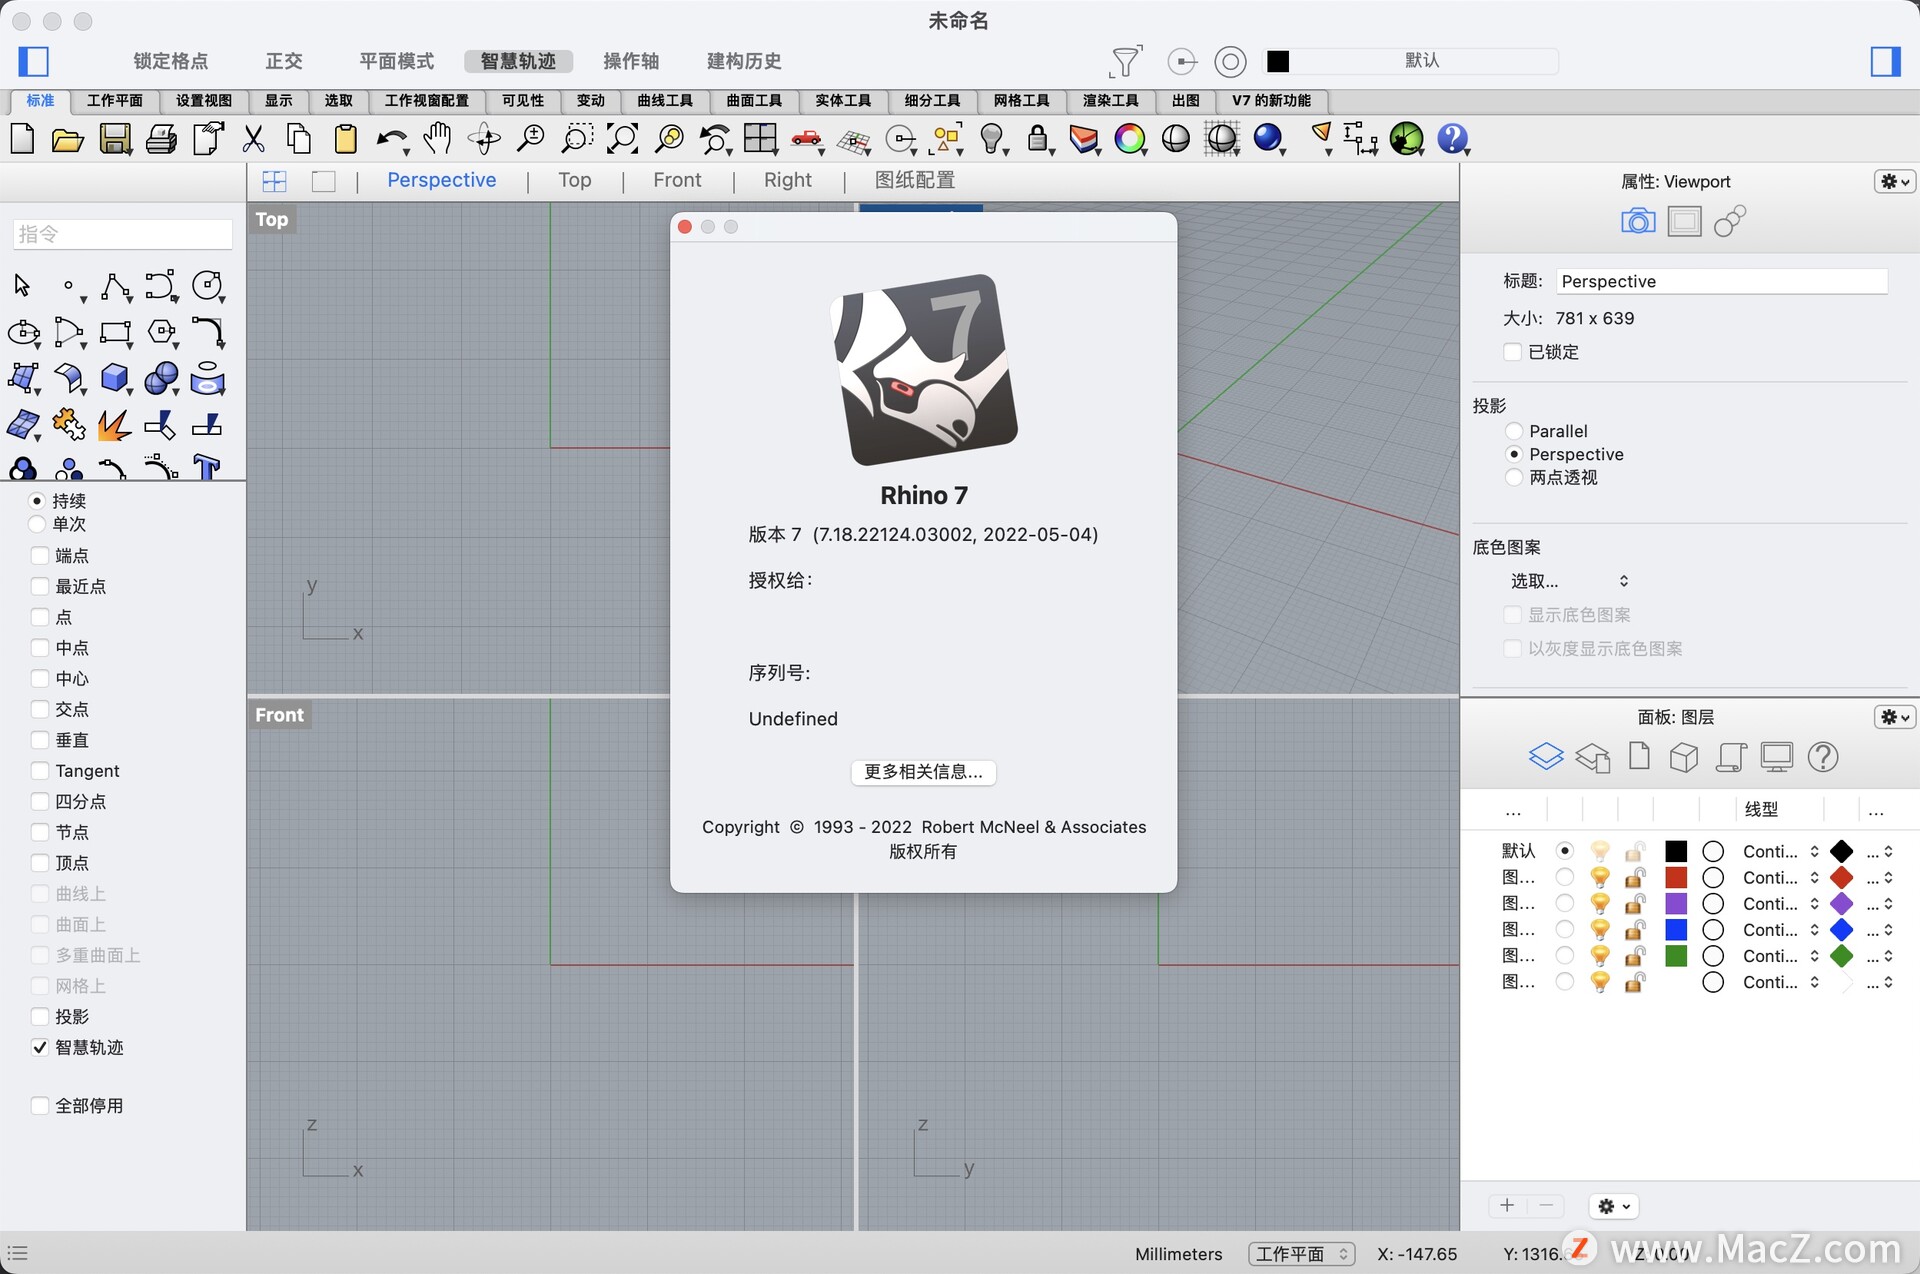Cut with the scissors icon
This screenshot has width=1920, height=1274.
pos(253,139)
